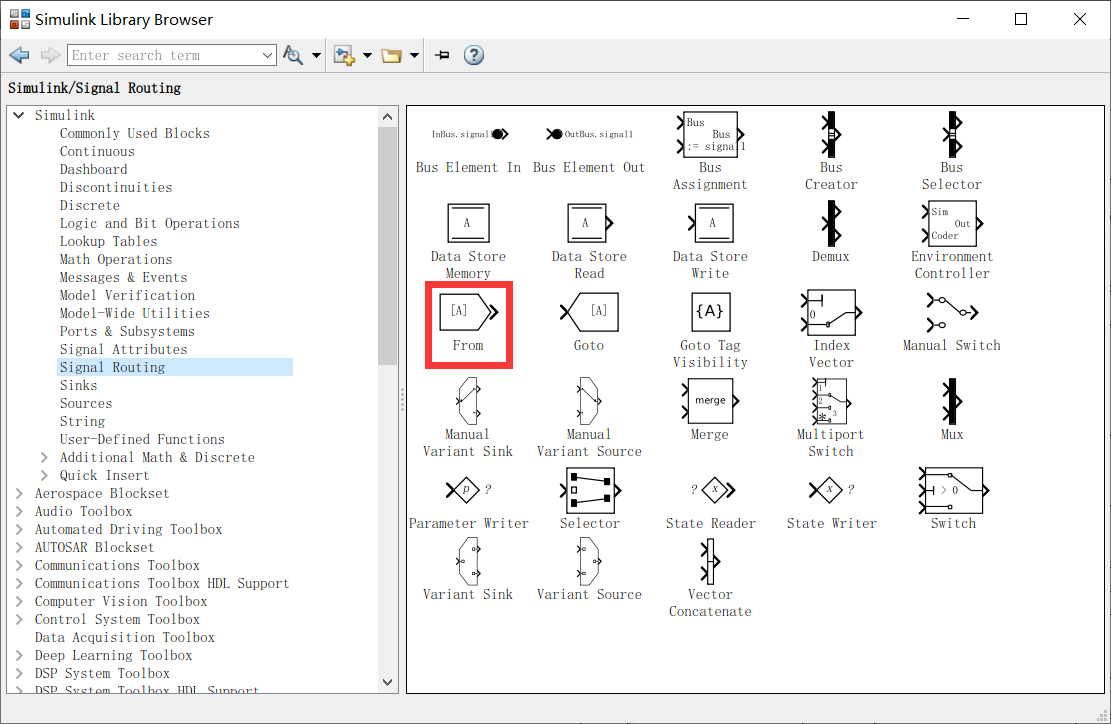This screenshot has width=1111, height=724.
Task: Click the open folder toolbar icon
Action: tap(391, 55)
